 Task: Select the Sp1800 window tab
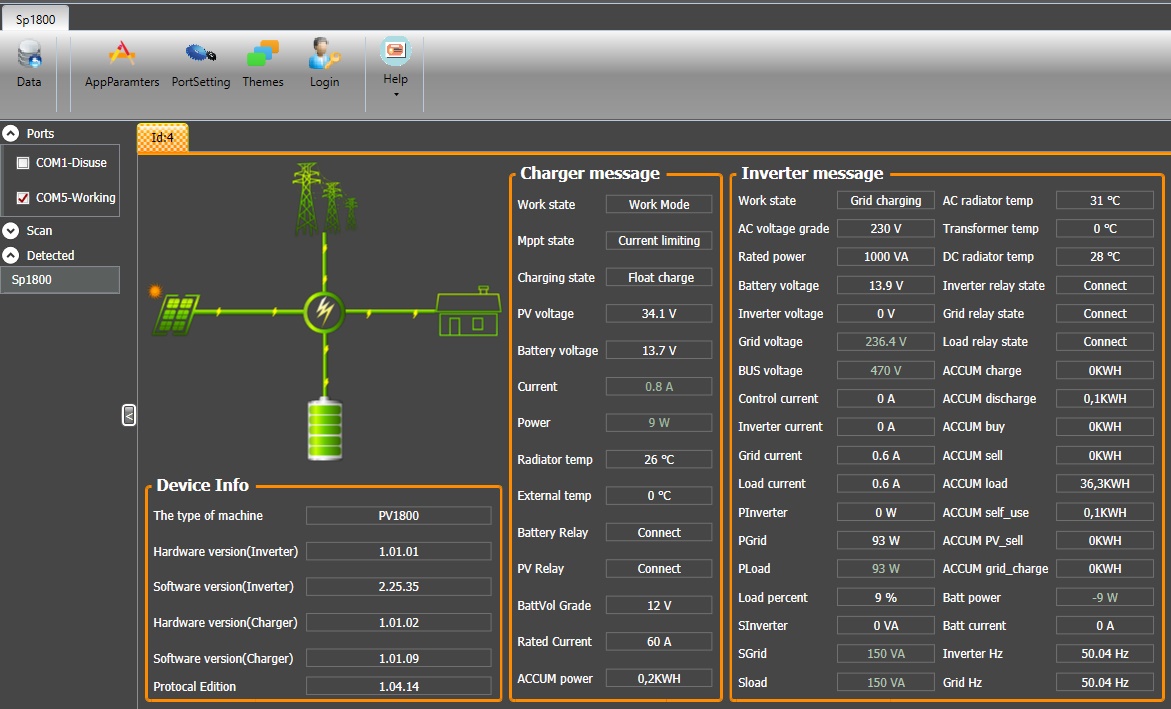point(35,19)
